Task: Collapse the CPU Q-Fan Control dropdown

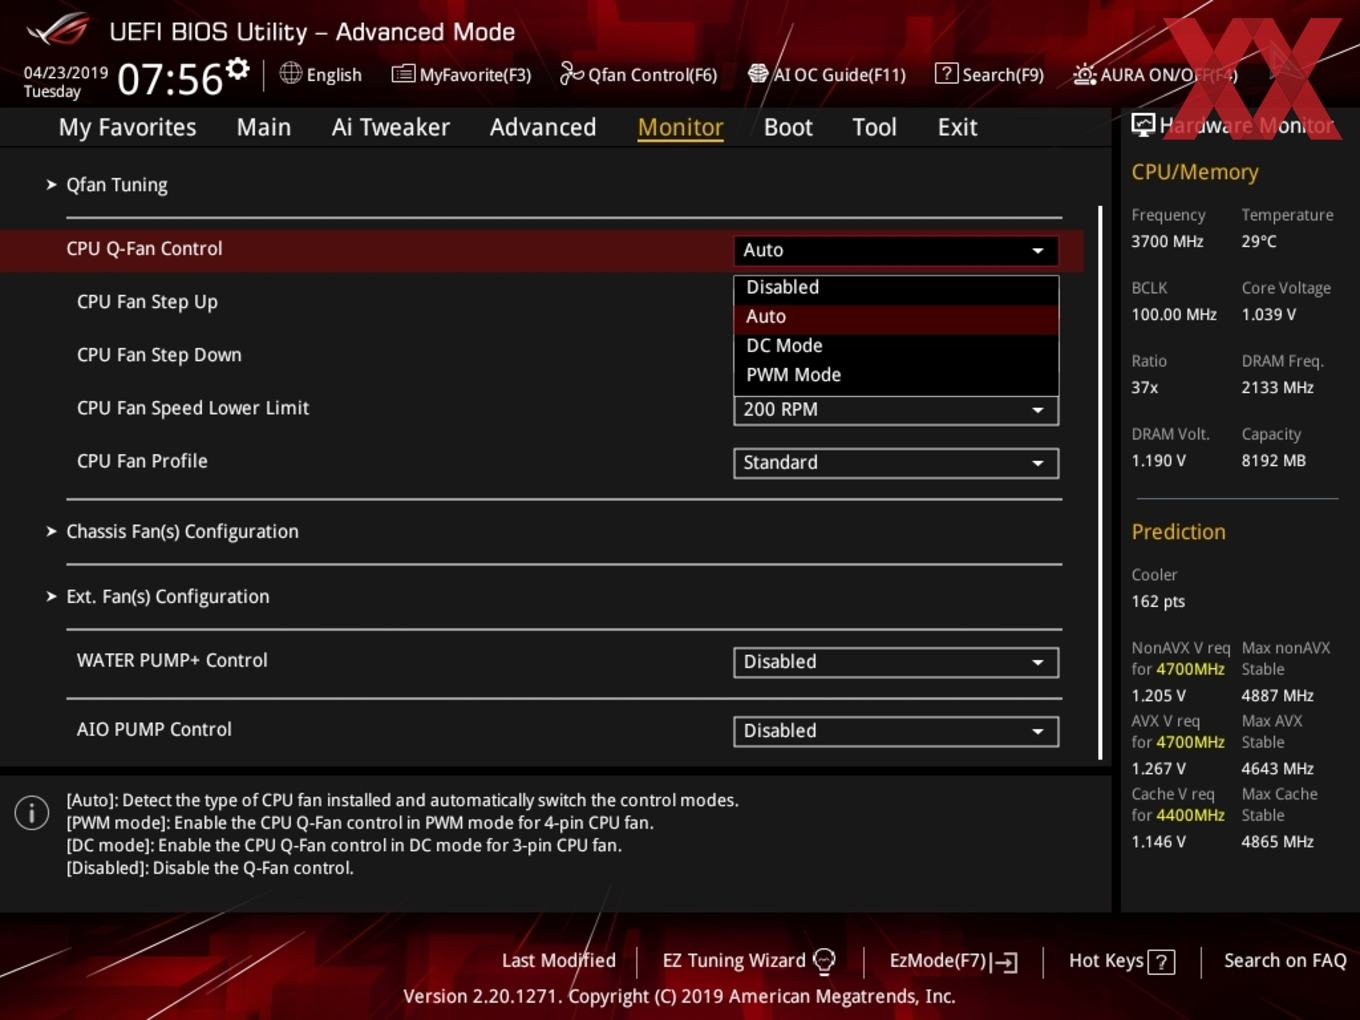Action: tap(896, 250)
